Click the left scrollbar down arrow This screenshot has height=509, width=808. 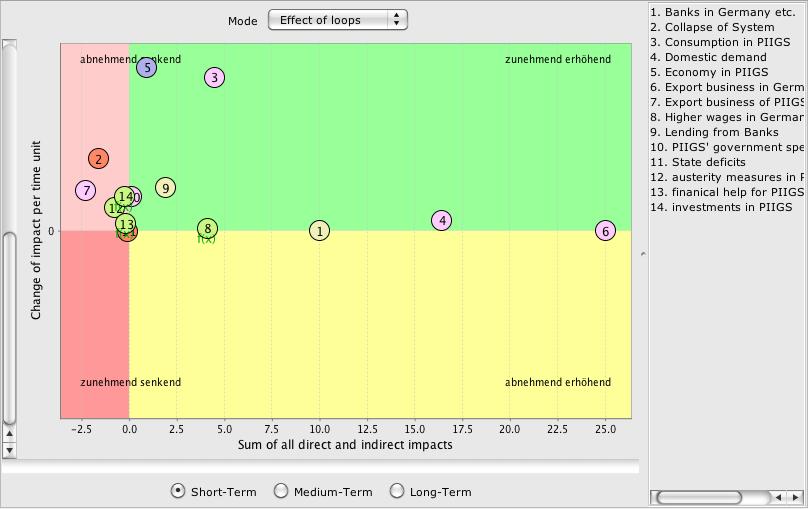tap(9, 451)
